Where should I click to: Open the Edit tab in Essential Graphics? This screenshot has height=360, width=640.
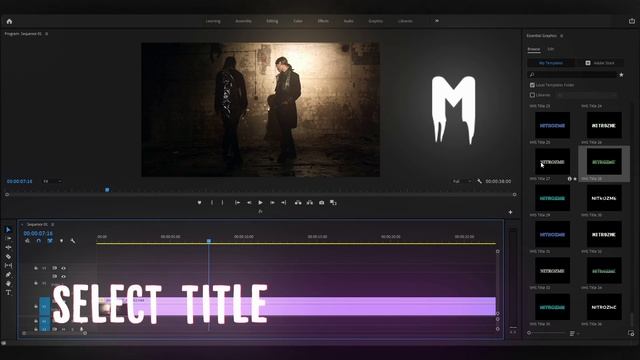(551, 49)
